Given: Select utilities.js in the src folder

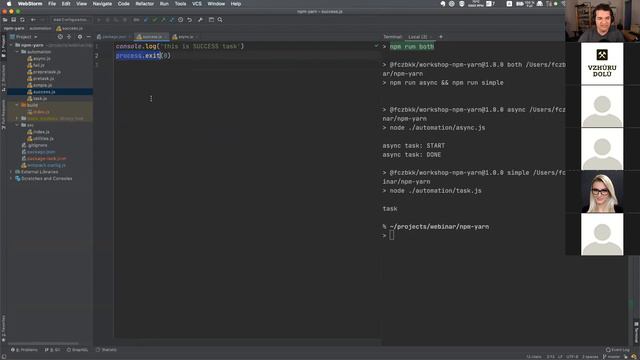Looking at the screenshot, I should click(43, 138).
